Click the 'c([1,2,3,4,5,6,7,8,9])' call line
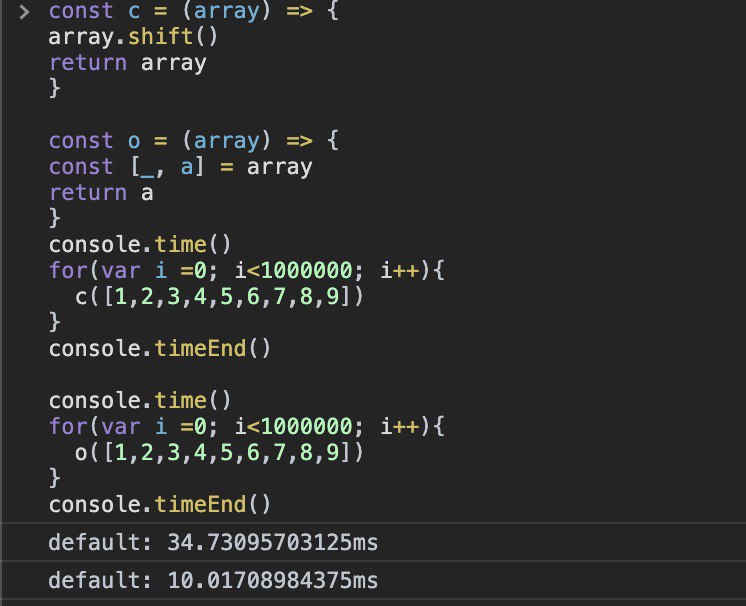This screenshot has height=606, width=746. point(219,296)
